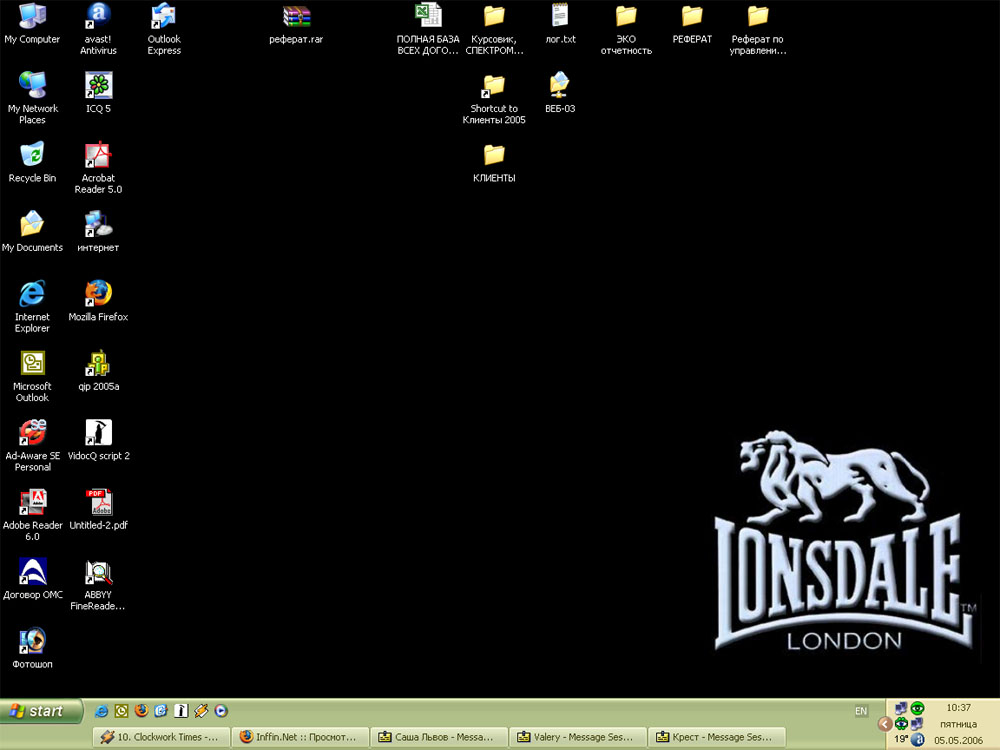Select the Adobe Reader 6.0 shortcut
Viewport: 1000px width, 750px height.
click(x=32, y=515)
